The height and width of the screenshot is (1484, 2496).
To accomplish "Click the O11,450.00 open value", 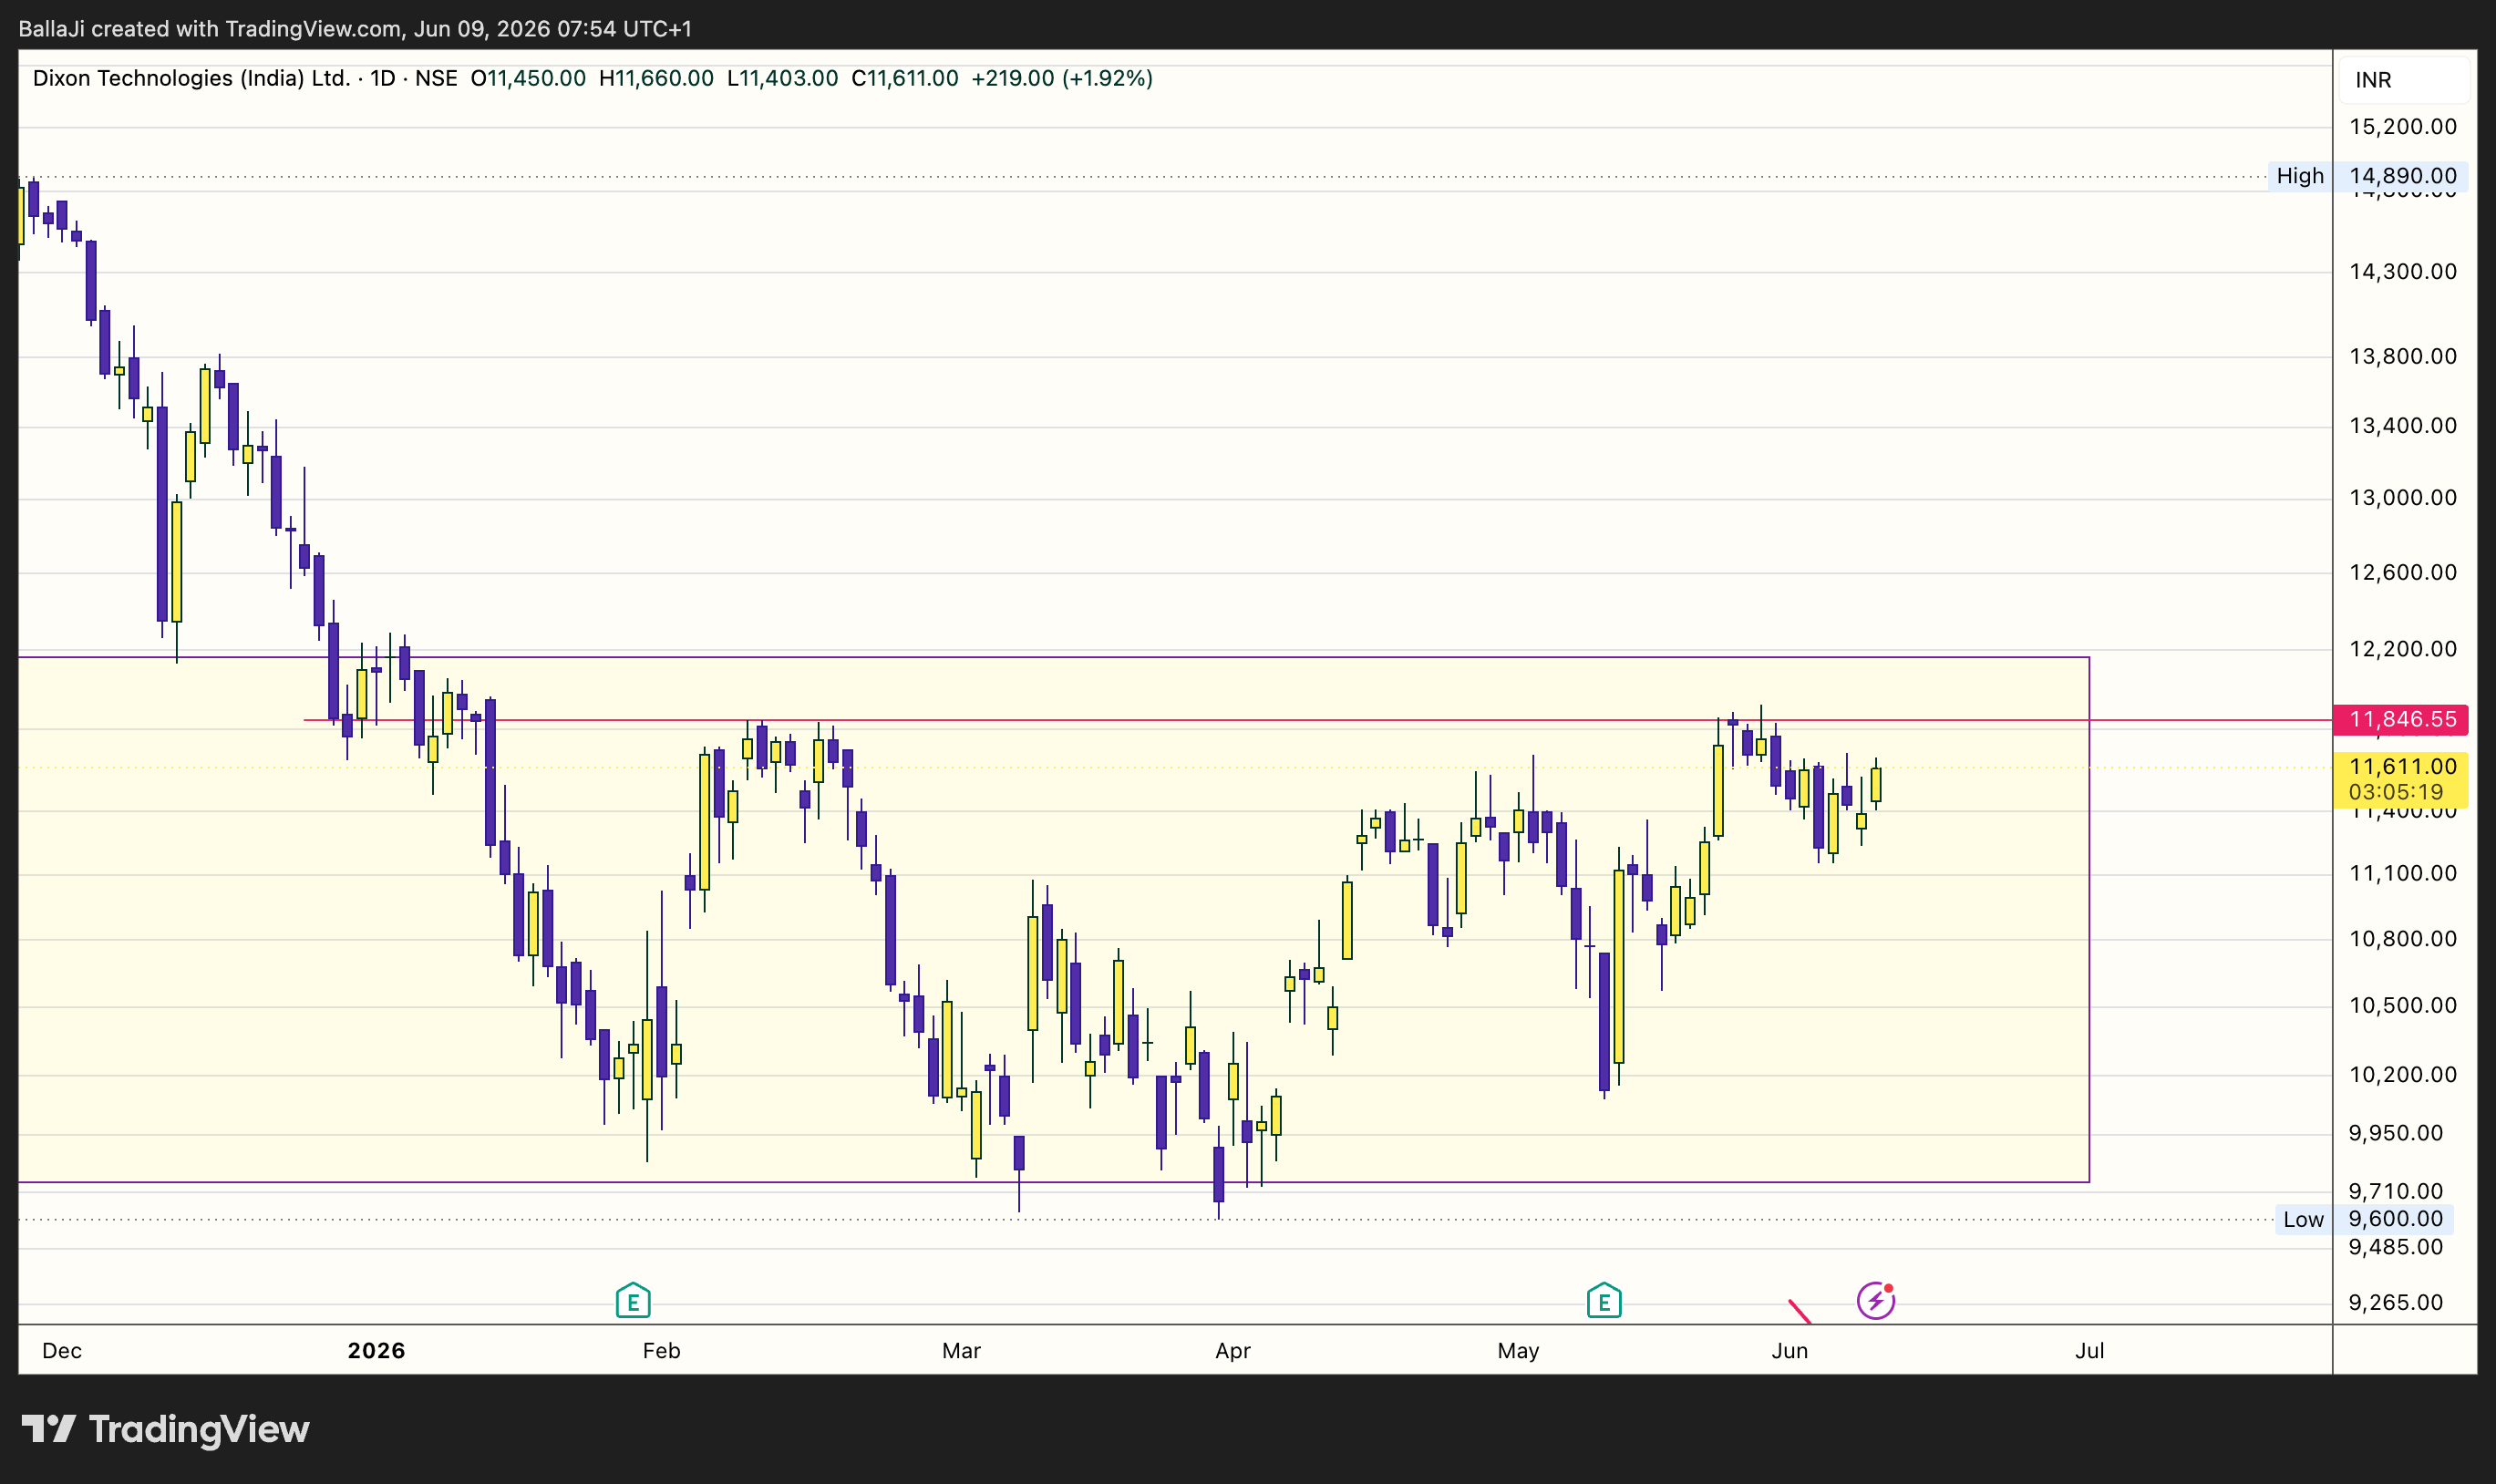I will [x=528, y=78].
